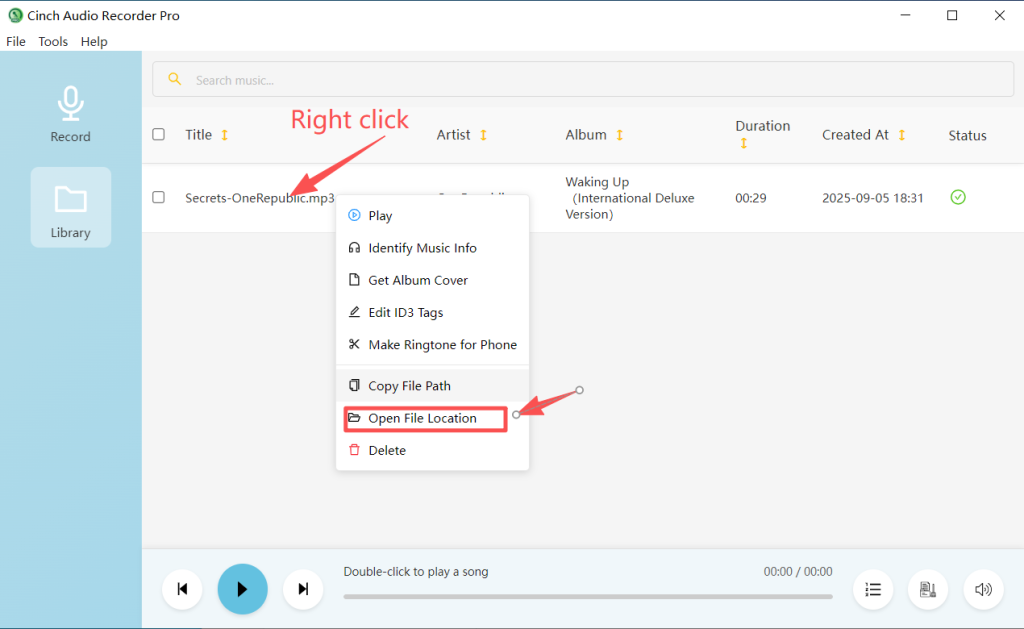Click the volume speaker icon

(983, 589)
